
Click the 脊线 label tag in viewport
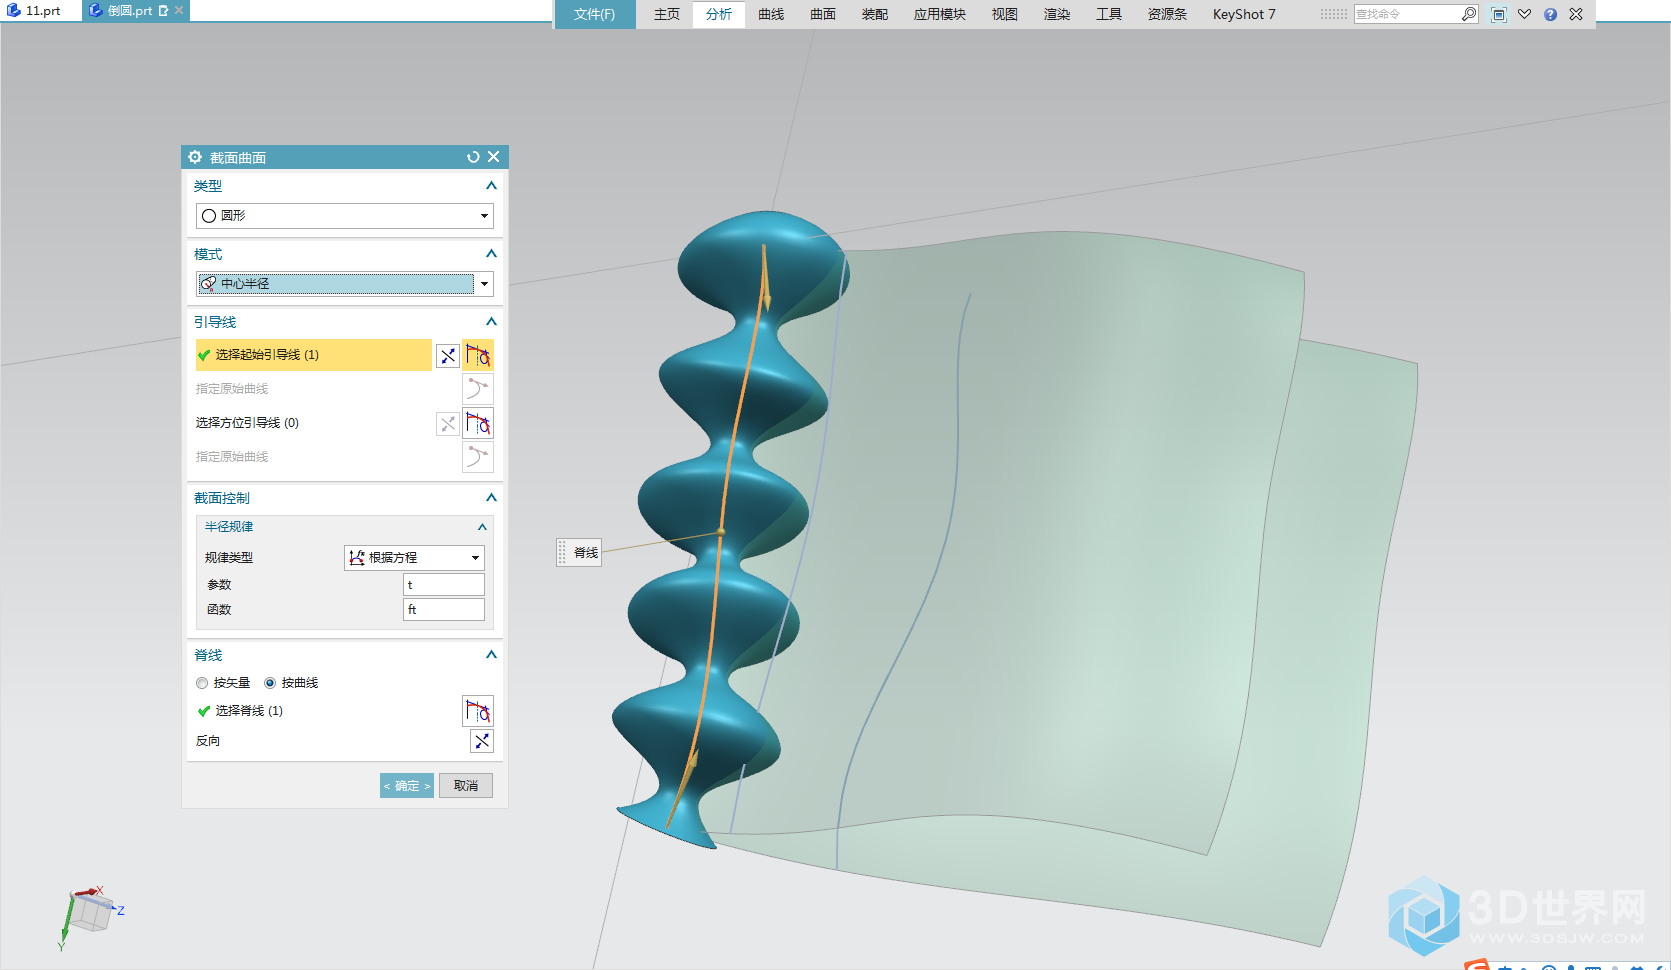coord(579,553)
